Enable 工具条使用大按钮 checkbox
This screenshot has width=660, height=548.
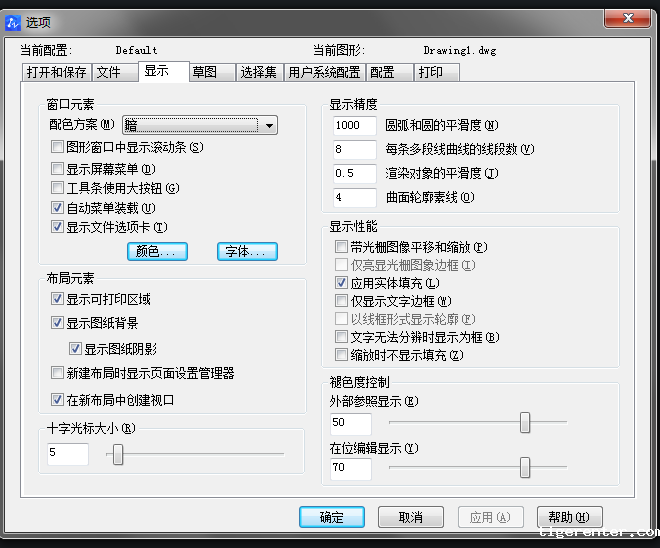58,187
